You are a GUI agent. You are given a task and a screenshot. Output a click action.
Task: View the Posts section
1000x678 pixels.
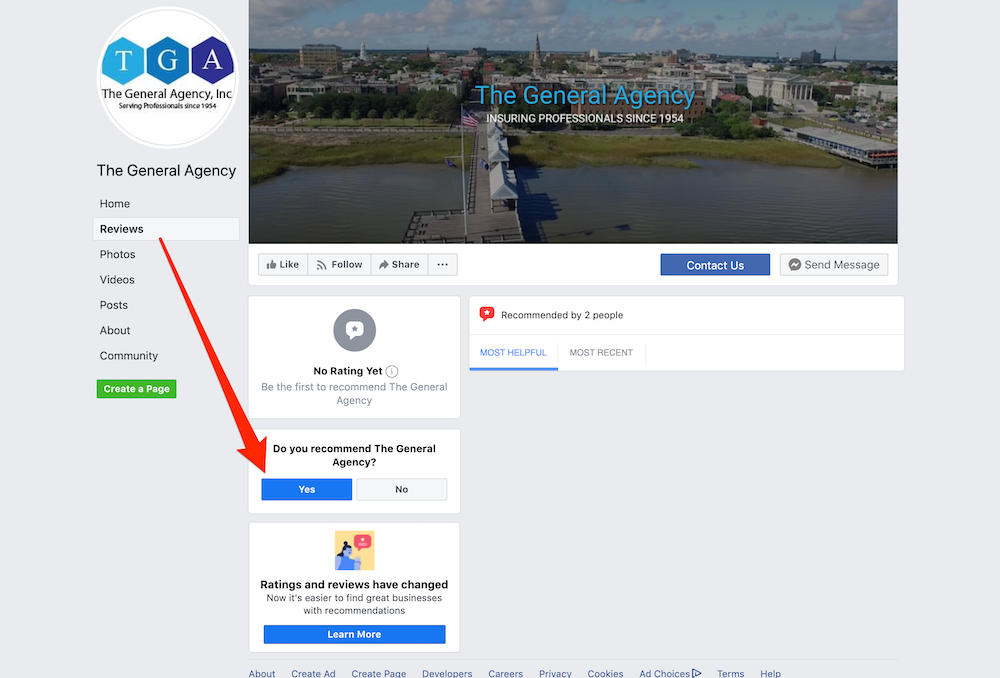tap(114, 305)
